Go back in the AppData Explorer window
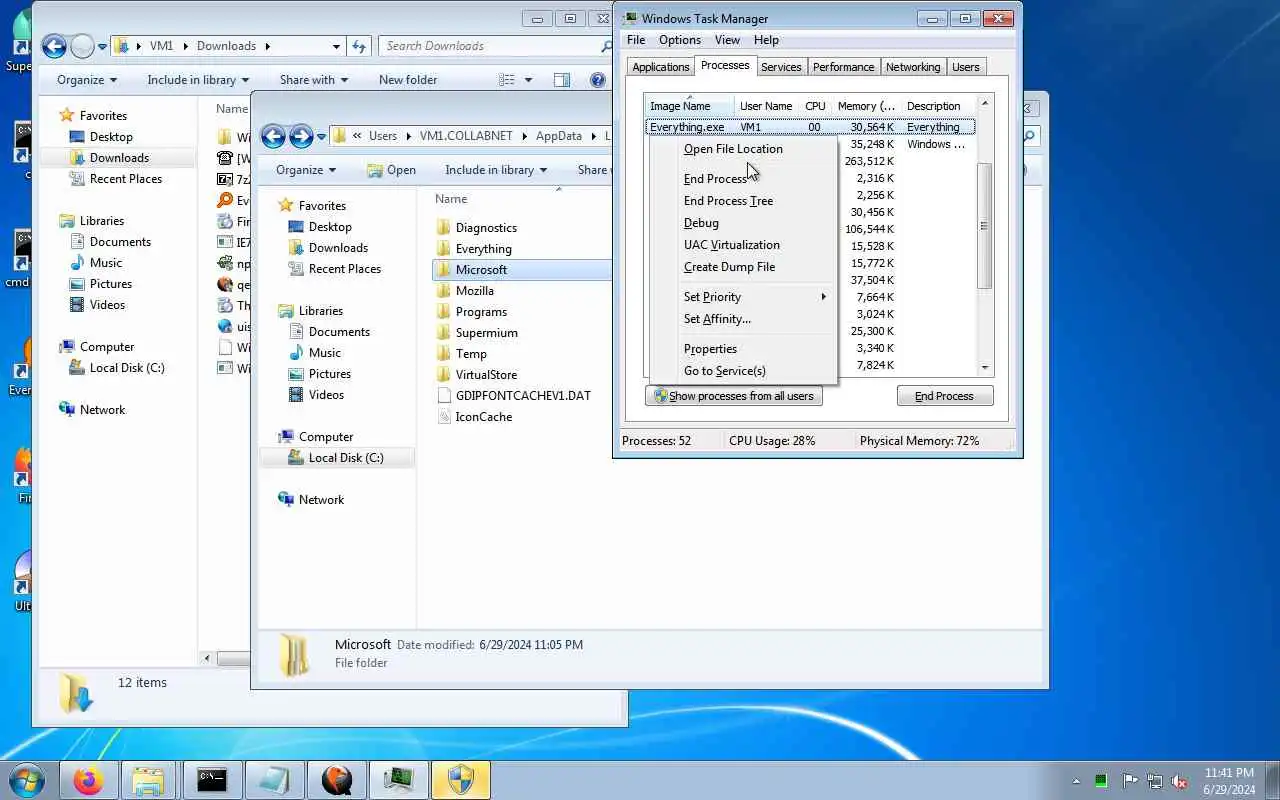1280x800 pixels. click(273, 136)
